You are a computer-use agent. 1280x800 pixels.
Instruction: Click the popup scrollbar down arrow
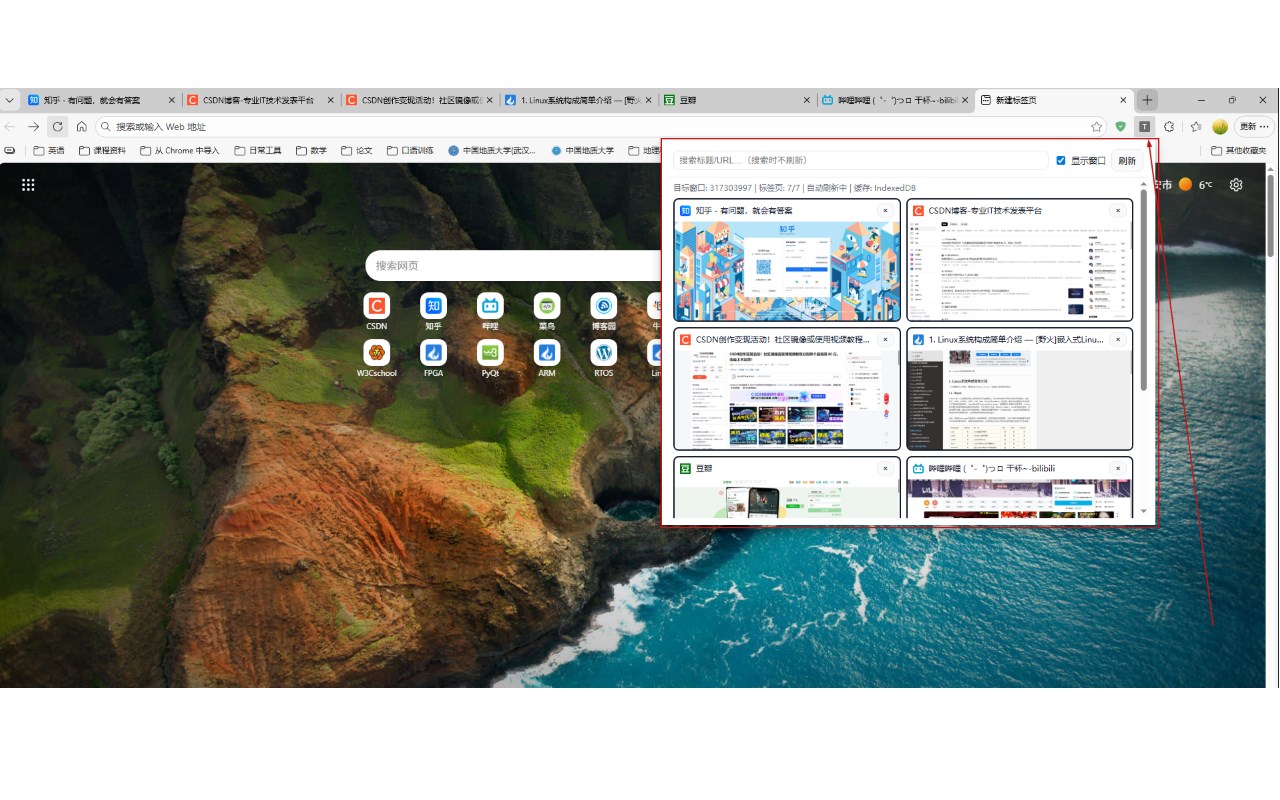tap(1144, 512)
